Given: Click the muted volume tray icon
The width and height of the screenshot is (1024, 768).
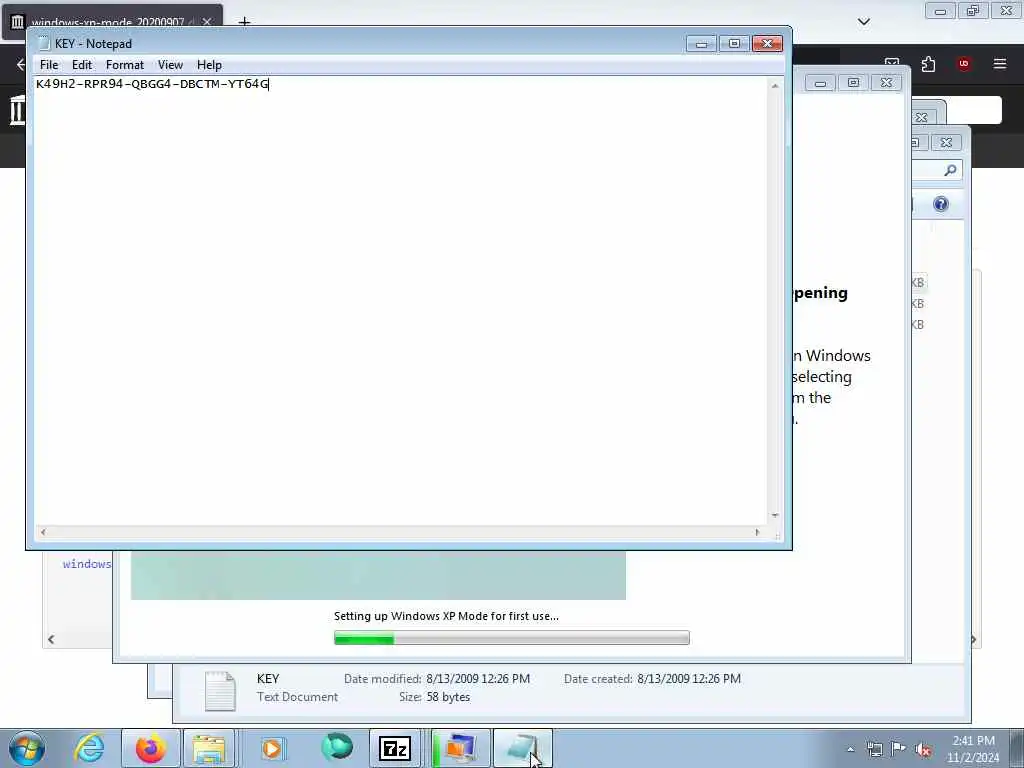Looking at the screenshot, I should (x=923, y=750).
